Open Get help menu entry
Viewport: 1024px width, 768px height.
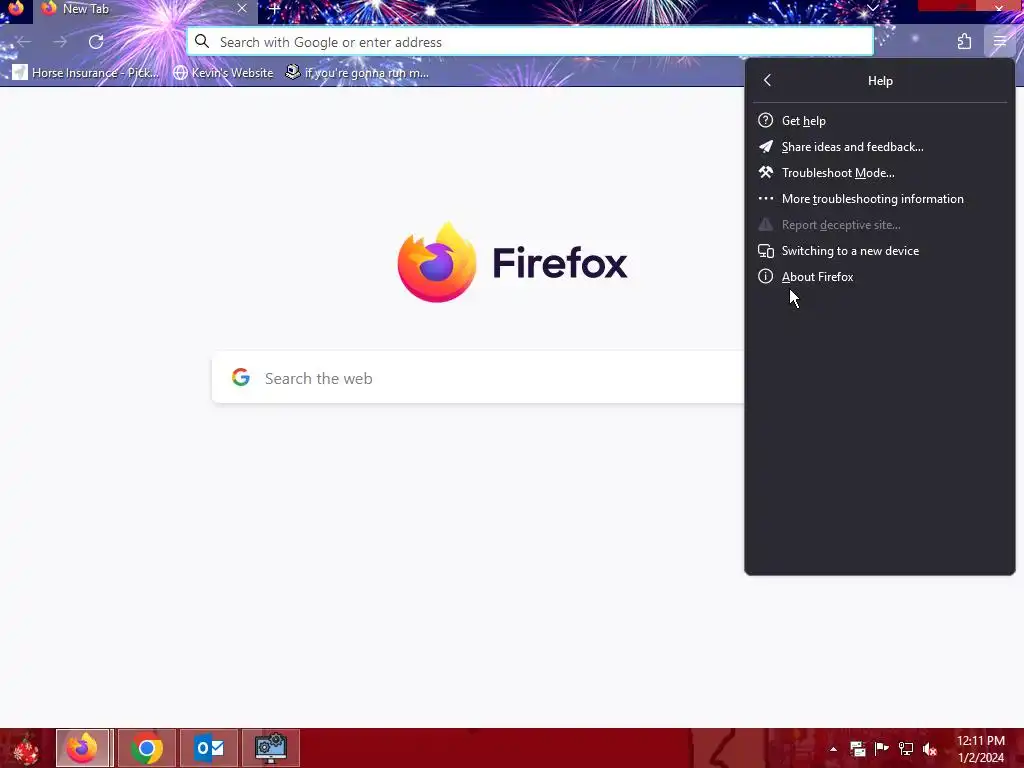(880, 121)
